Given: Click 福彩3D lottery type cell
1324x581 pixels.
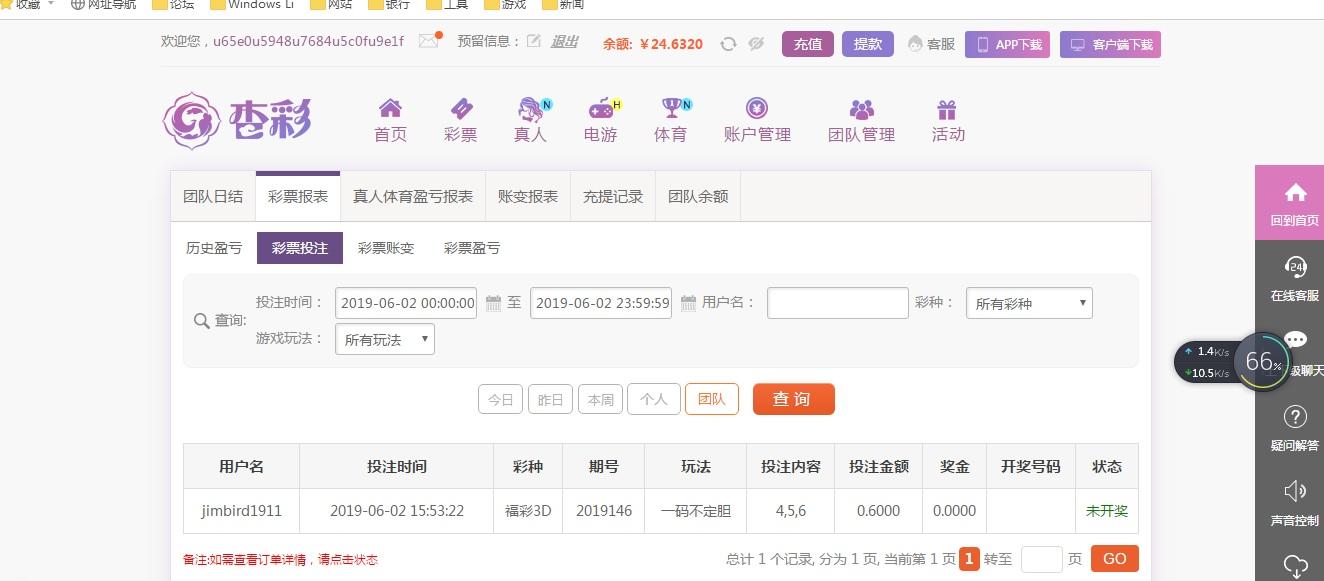Looking at the screenshot, I should tap(528, 511).
